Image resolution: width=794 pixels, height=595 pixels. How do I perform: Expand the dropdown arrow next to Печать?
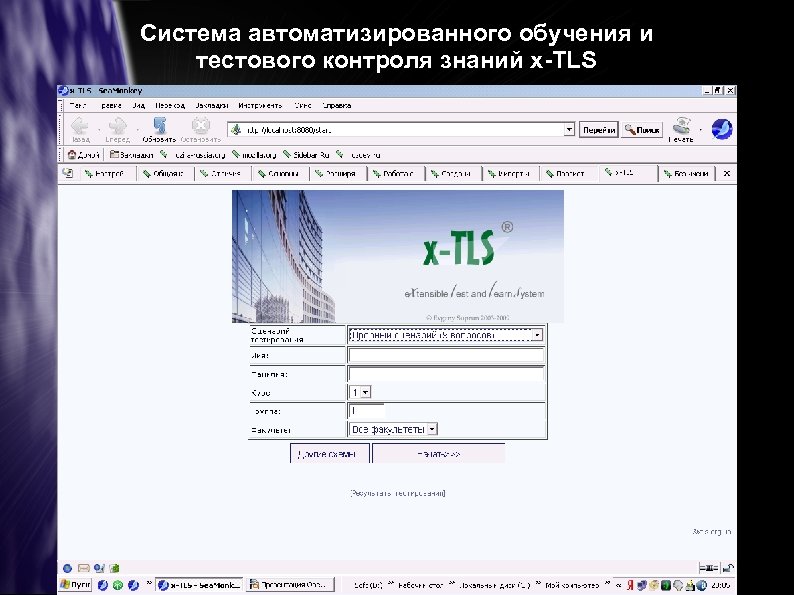tap(701, 130)
